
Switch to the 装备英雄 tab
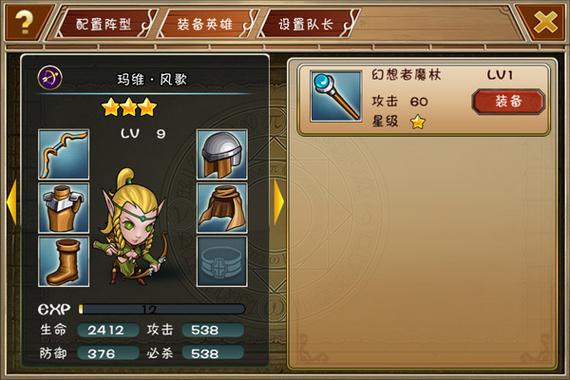point(207,24)
